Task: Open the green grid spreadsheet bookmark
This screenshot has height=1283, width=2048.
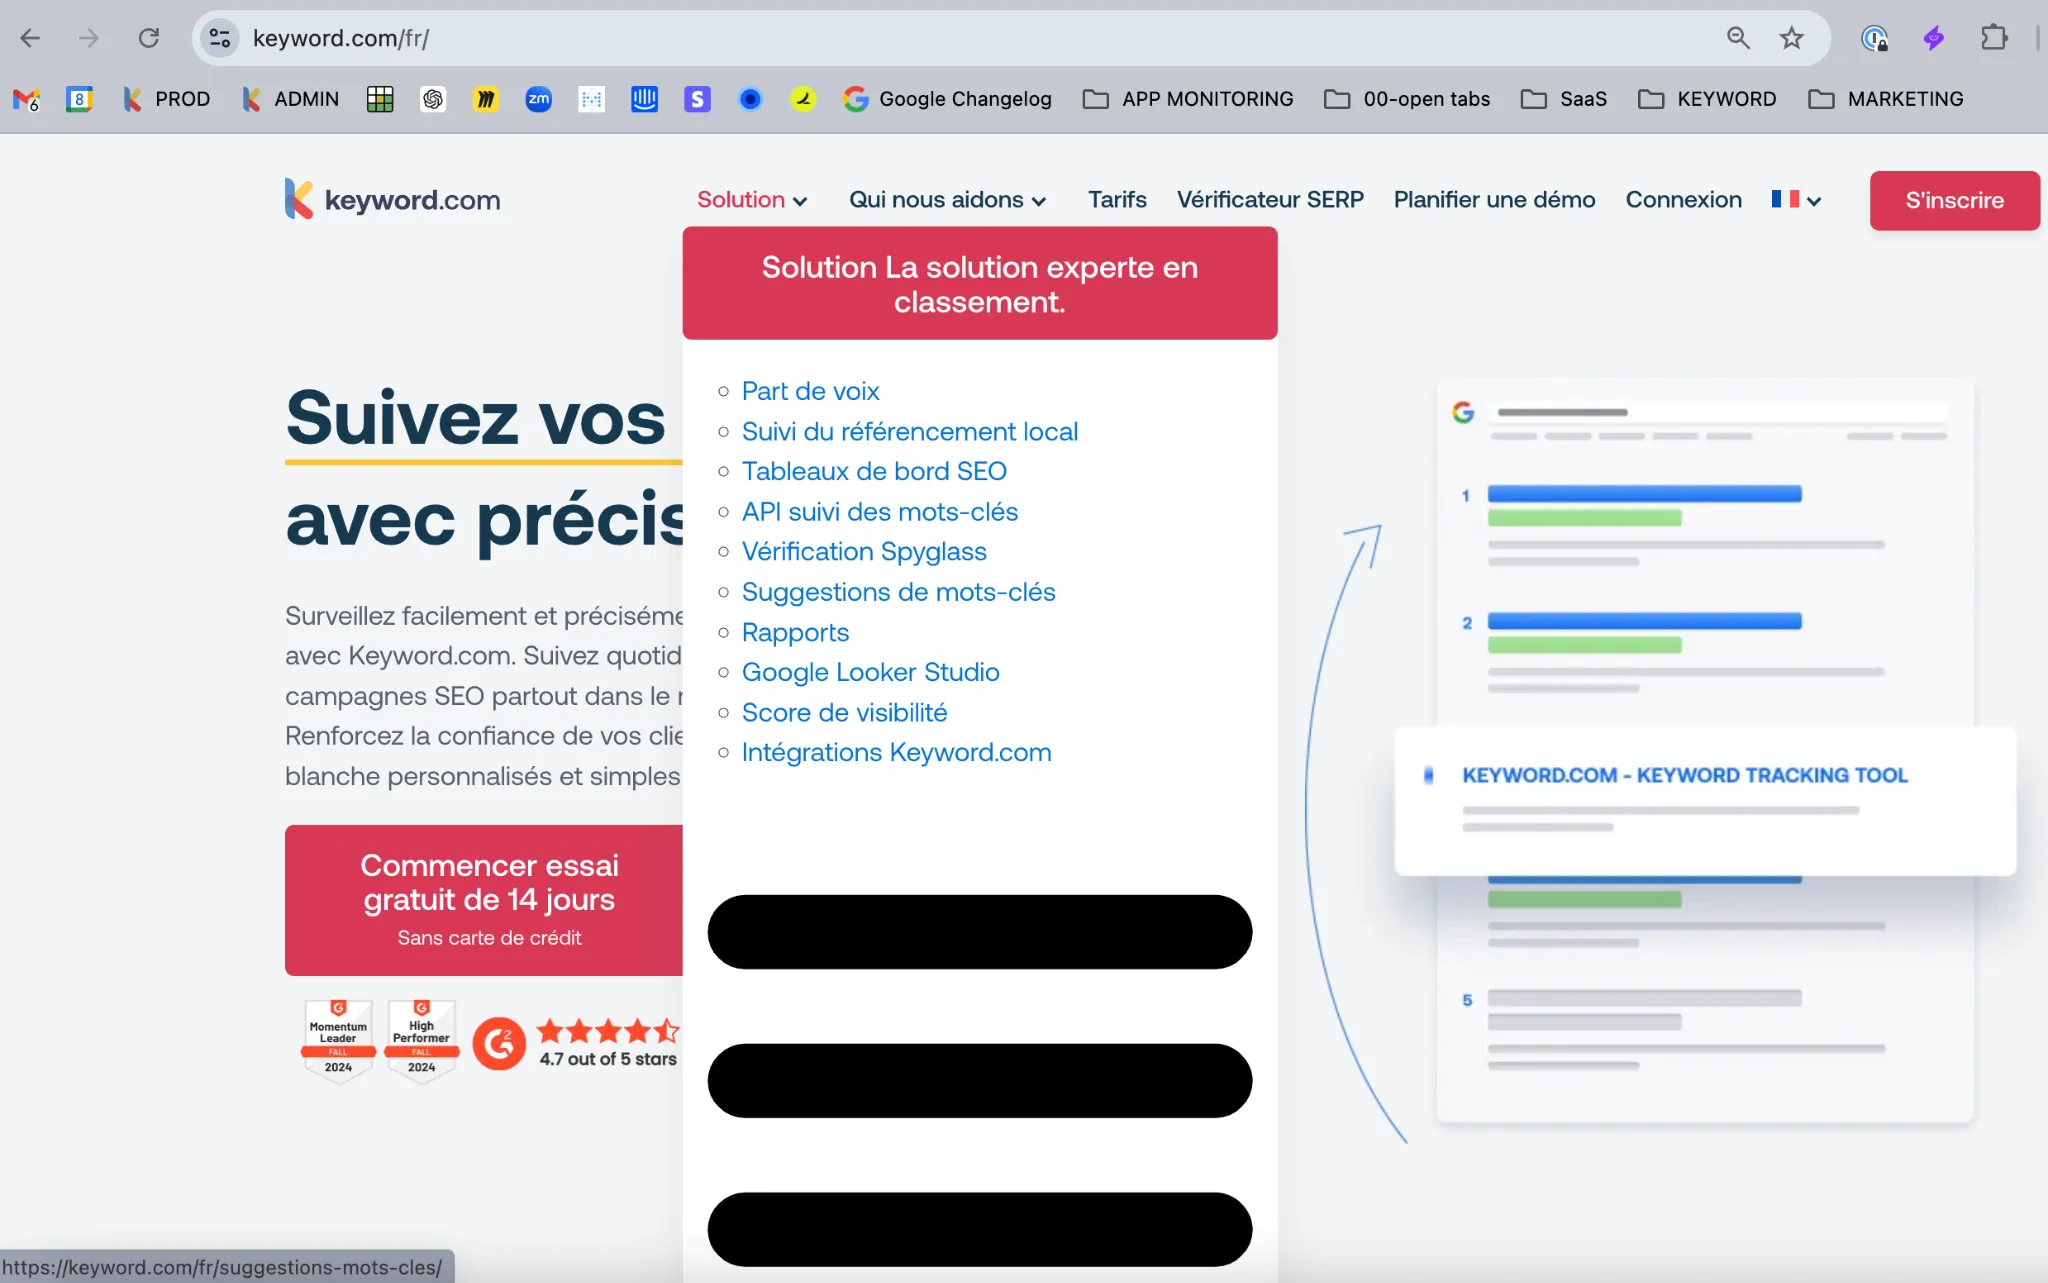Action: tap(380, 99)
